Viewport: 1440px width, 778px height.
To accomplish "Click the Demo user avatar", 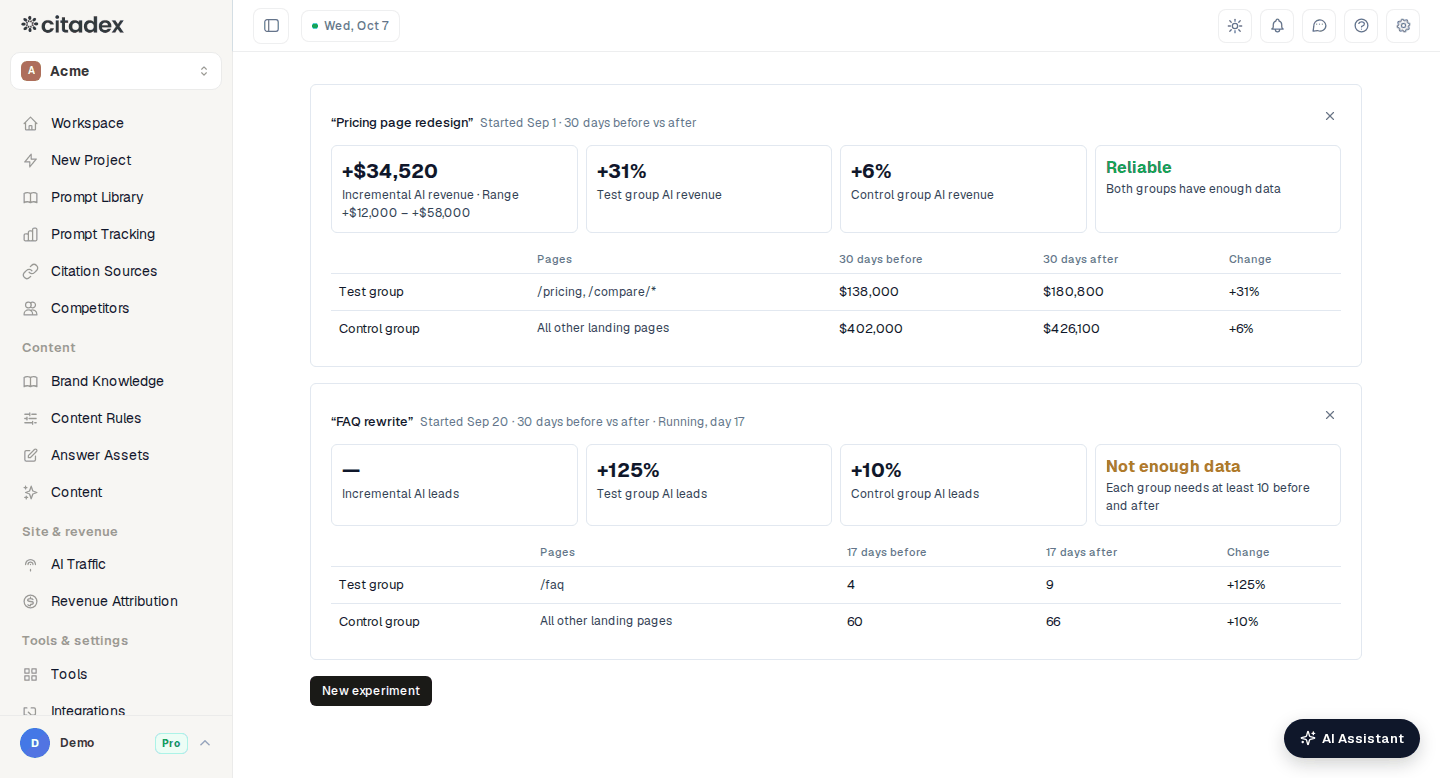I will pyautogui.click(x=35, y=743).
